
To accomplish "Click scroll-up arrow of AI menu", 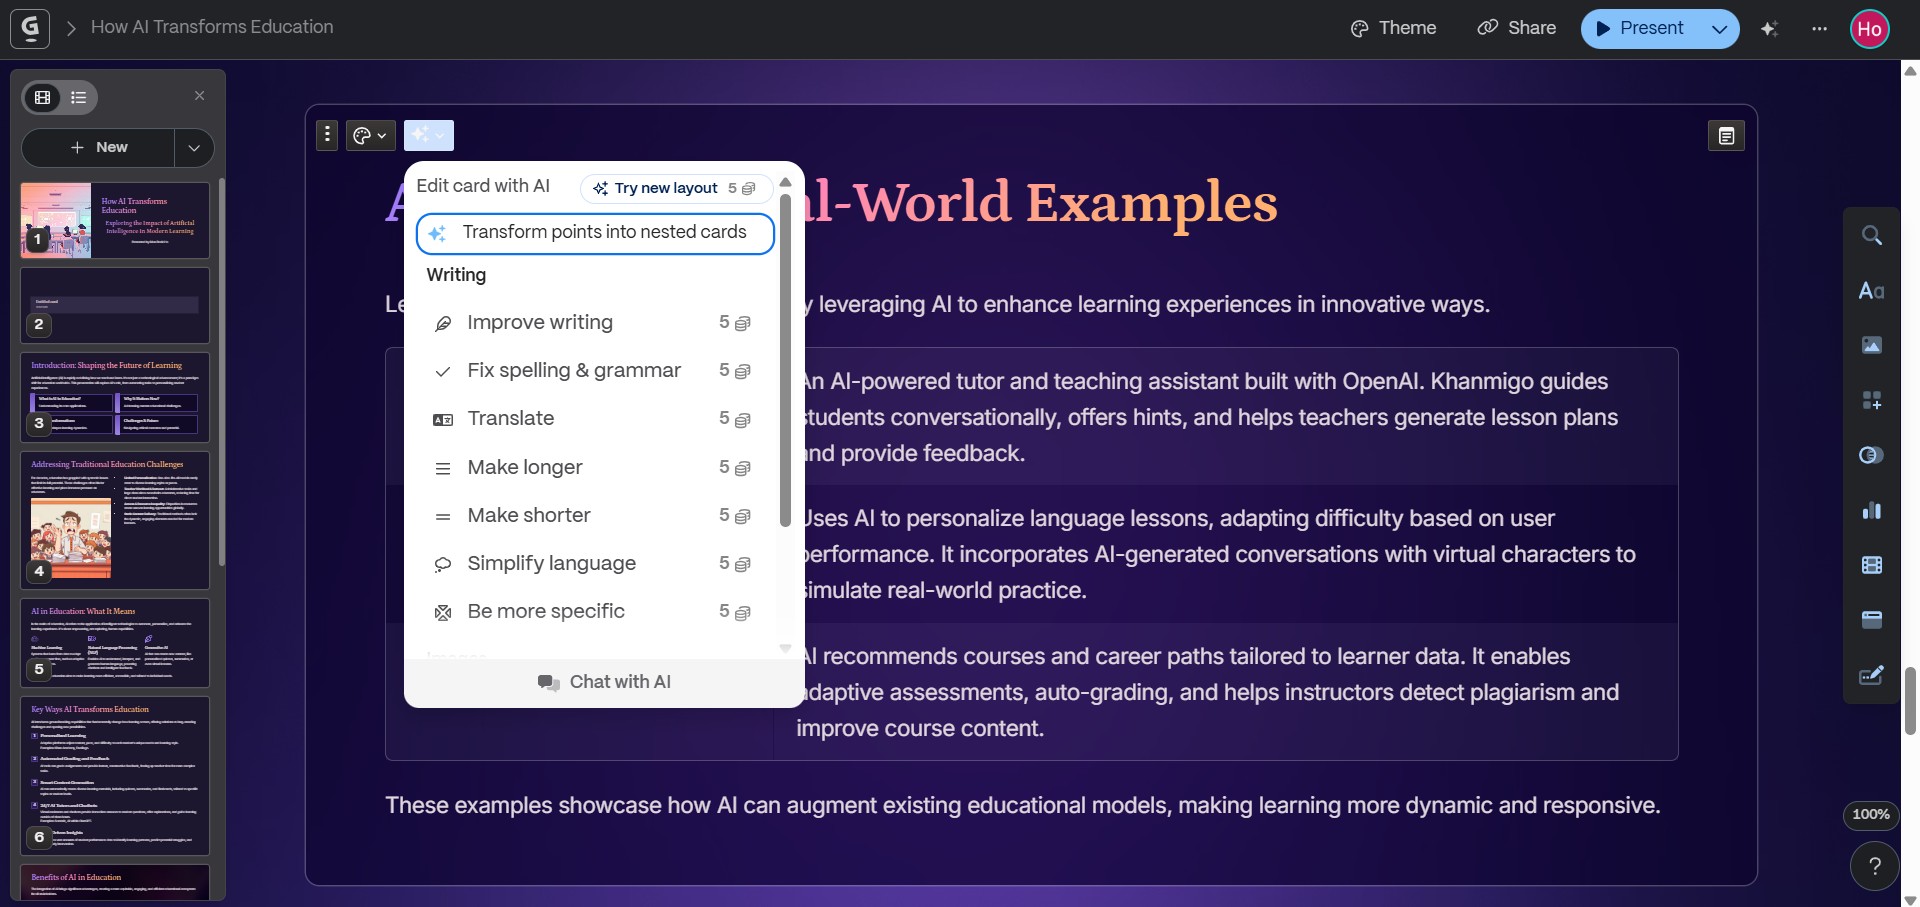I will 785,182.
